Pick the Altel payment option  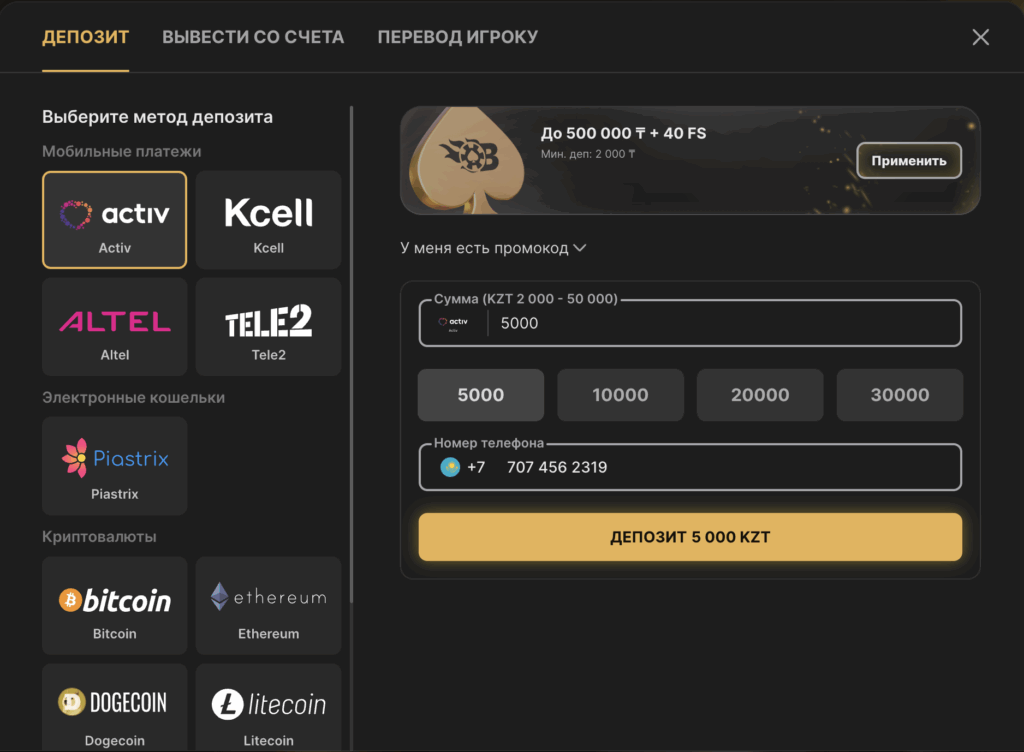click(114, 327)
